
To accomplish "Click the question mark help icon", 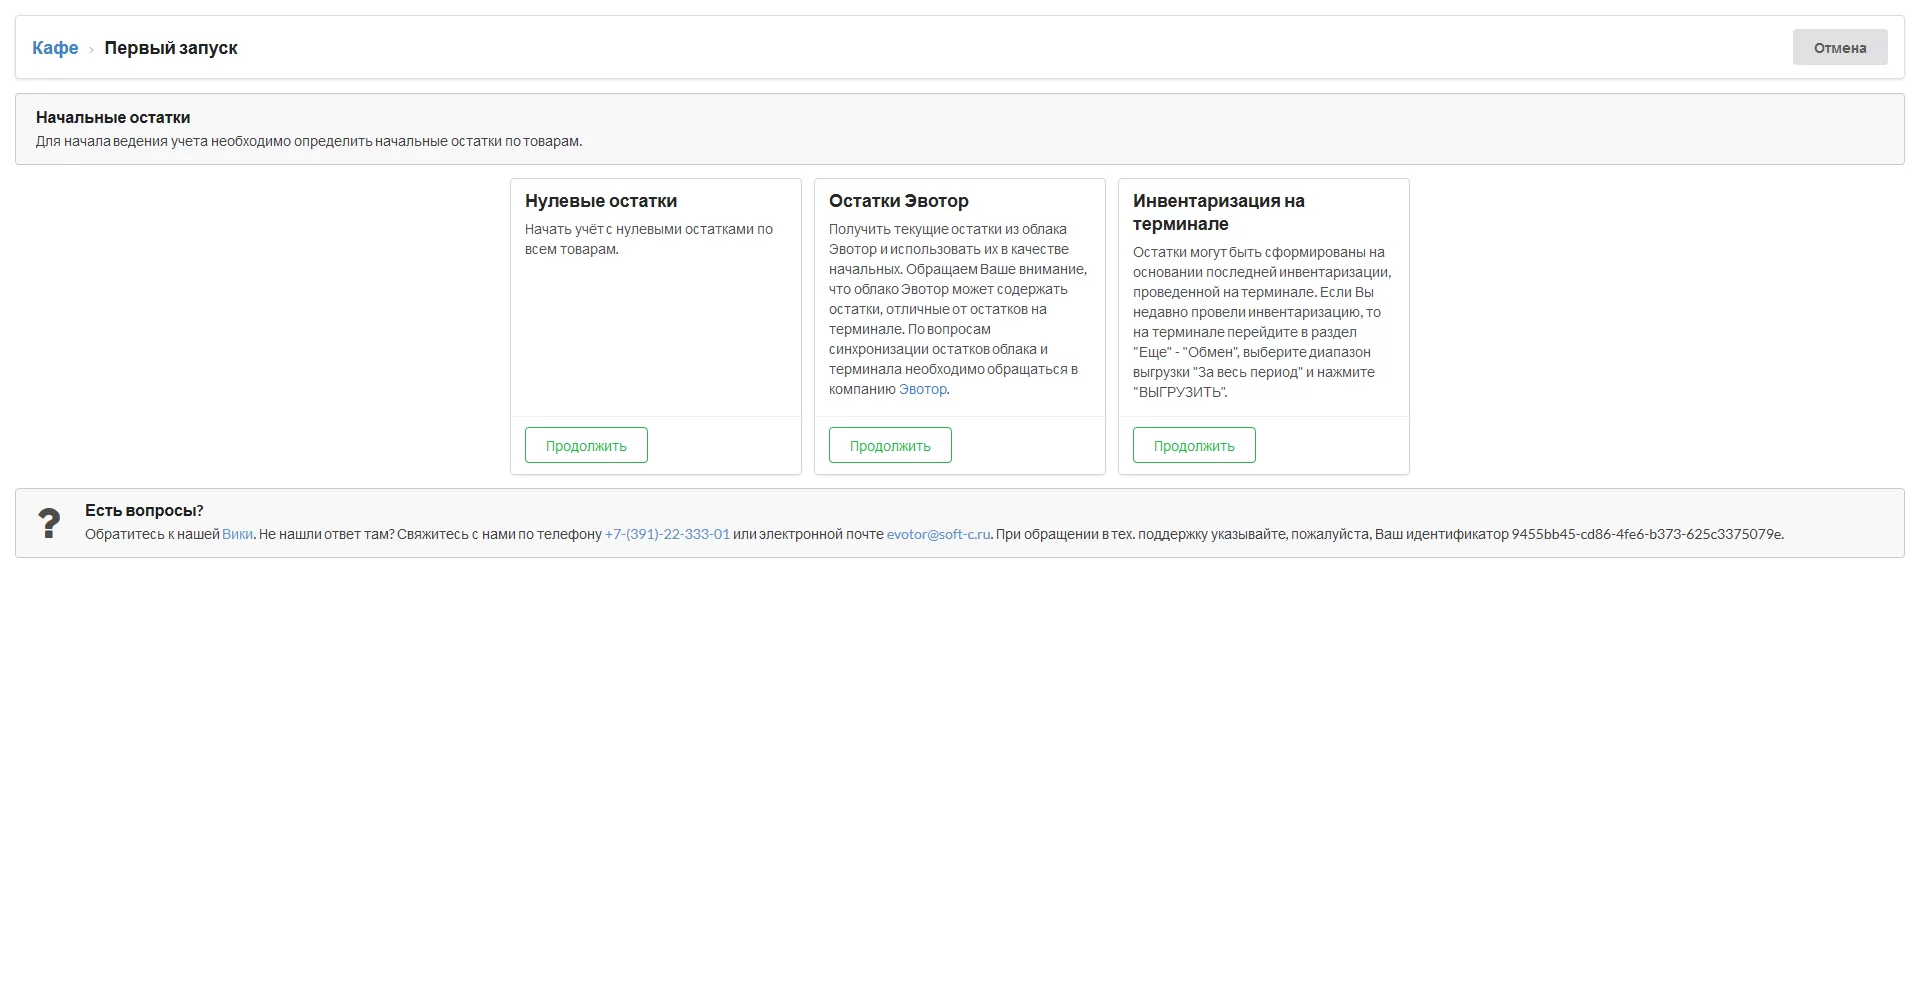I will point(49,523).
